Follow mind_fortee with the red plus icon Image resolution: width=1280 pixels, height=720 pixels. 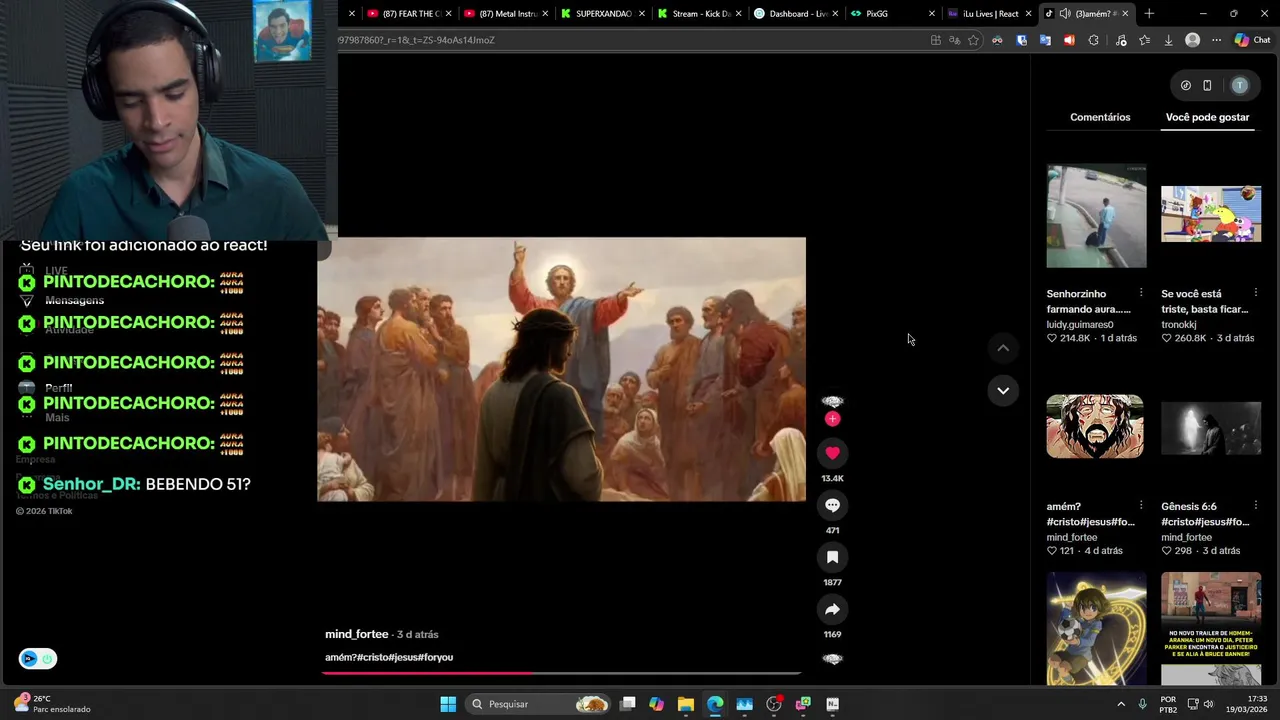click(x=832, y=419)
